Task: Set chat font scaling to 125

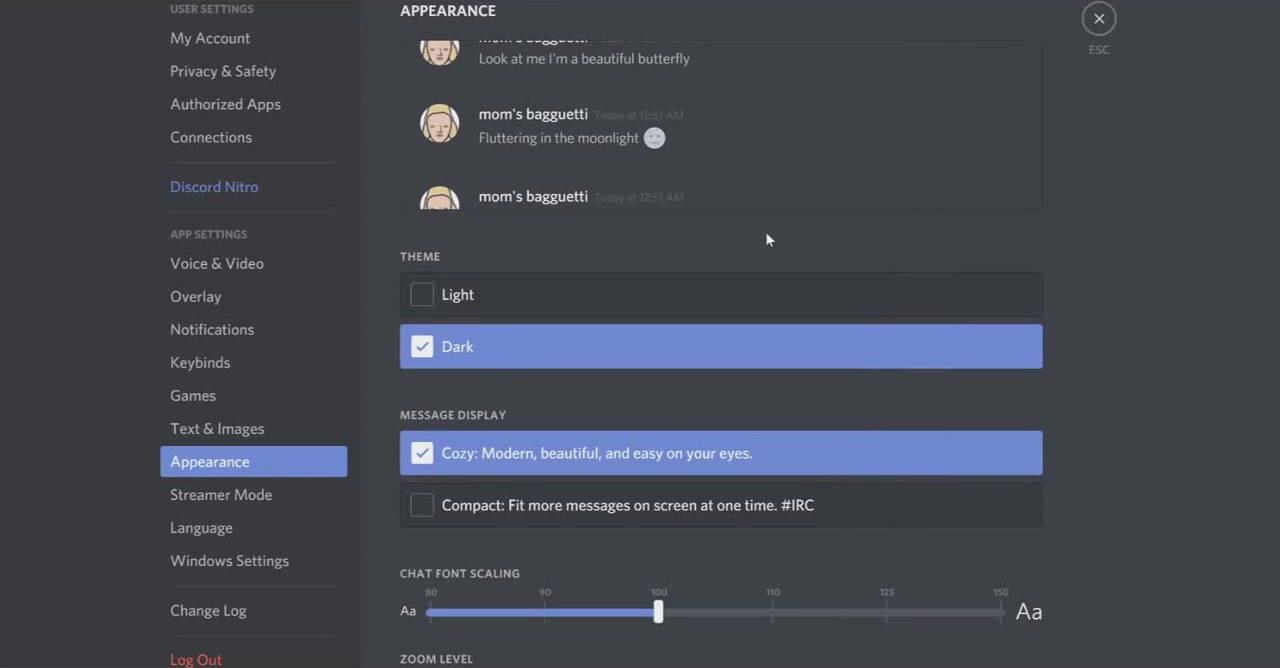Action: pos(886,612)
